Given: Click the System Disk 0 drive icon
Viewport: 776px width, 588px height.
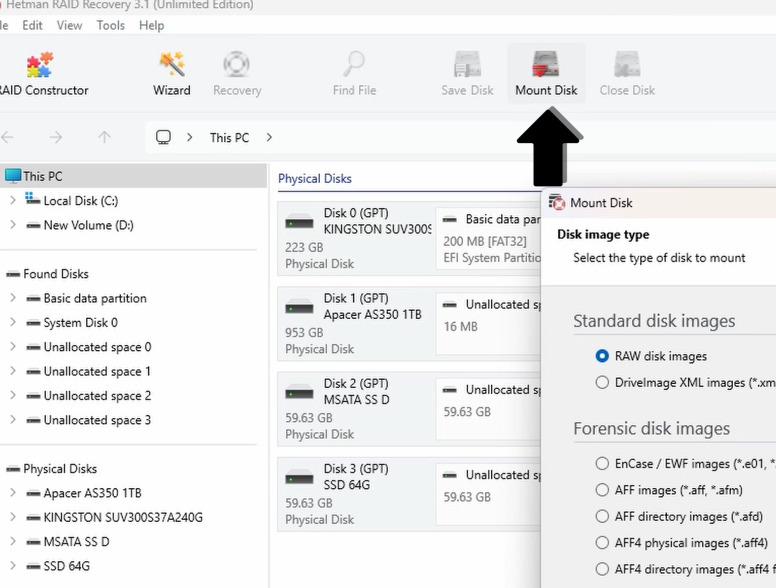Looking at the screenshot, I should click(33, 323).
